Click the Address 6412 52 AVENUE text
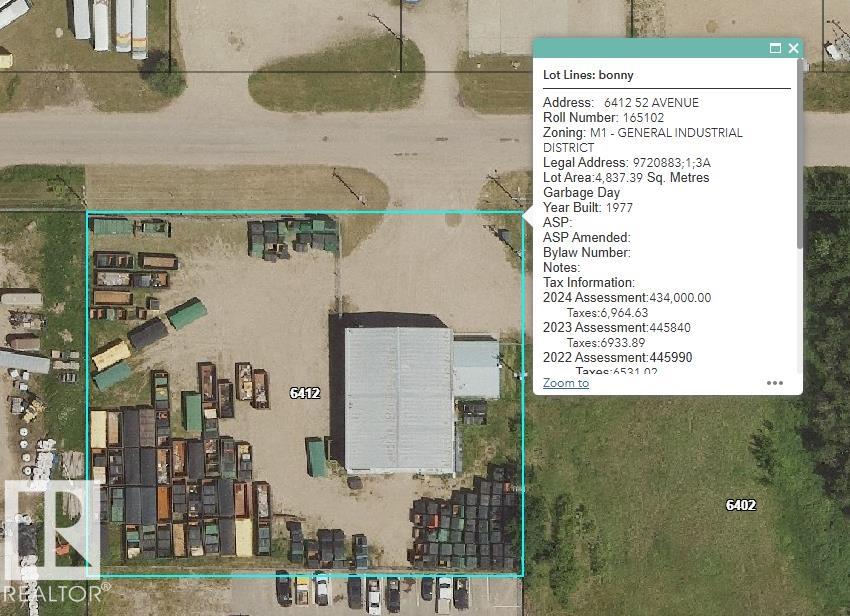 tap(621, 103)
